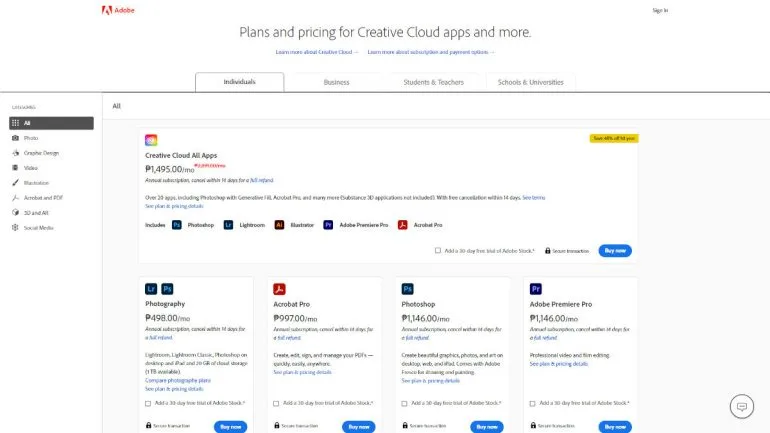This screenshot has width=770, height=433.
Task: Click the grid icon in the All category
Action: [x=16, y=123]
